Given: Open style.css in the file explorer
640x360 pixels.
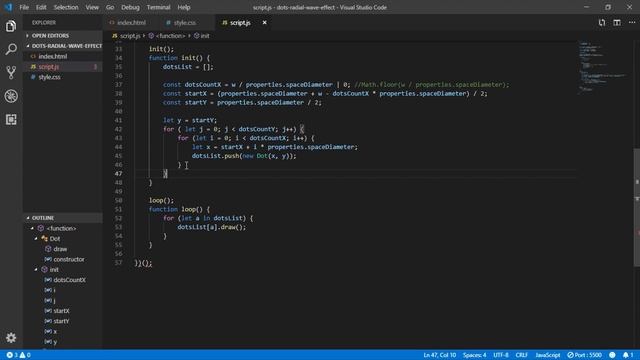Looking at the screenshot, I should click(x=62, y=77).
